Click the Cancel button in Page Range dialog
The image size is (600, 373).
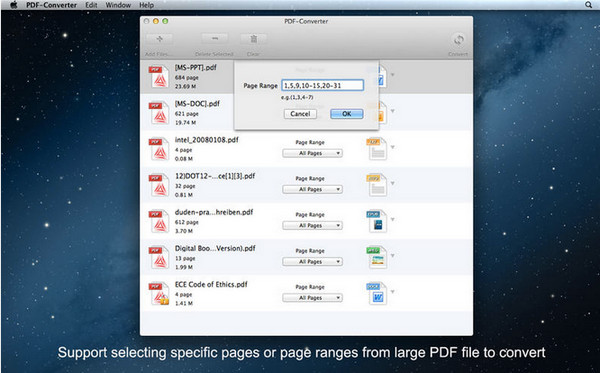[300, 114]
